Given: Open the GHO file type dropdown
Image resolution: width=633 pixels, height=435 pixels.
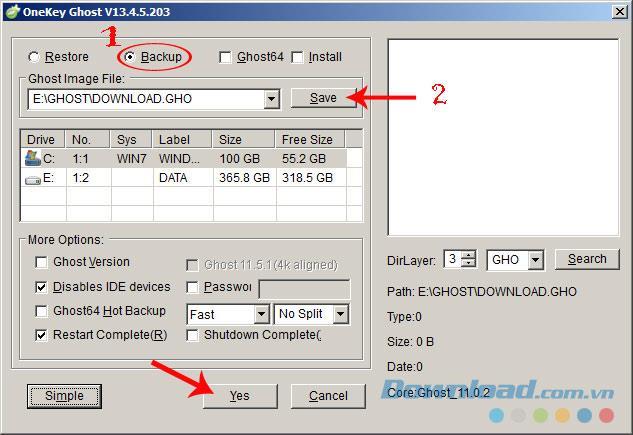Looking at the screenshot, I should click(535, 260).
